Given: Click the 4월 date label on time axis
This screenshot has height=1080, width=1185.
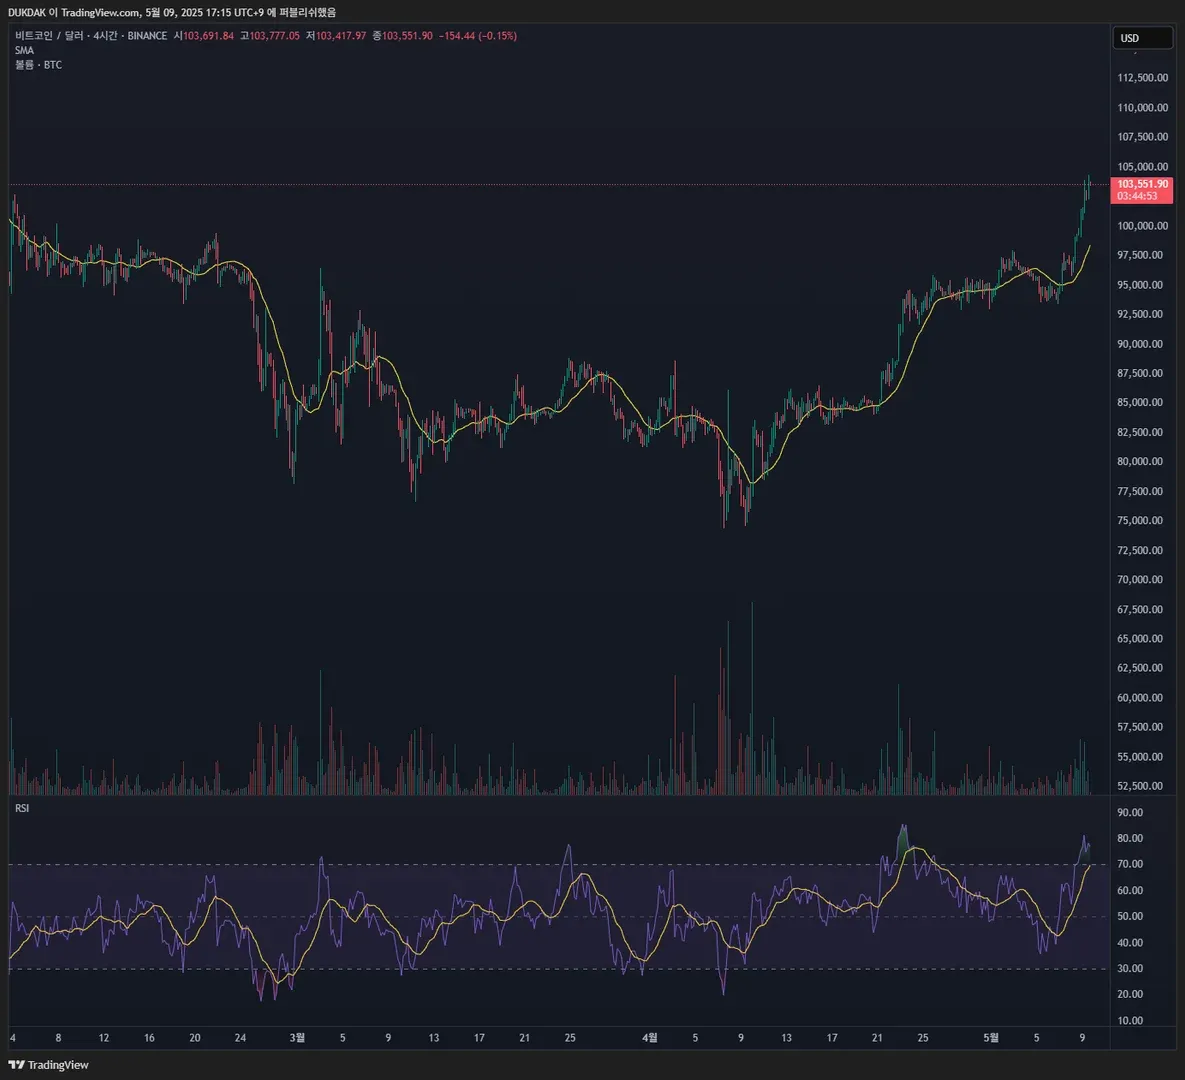Looking at the screenshot, I should tap(649, 1038).
